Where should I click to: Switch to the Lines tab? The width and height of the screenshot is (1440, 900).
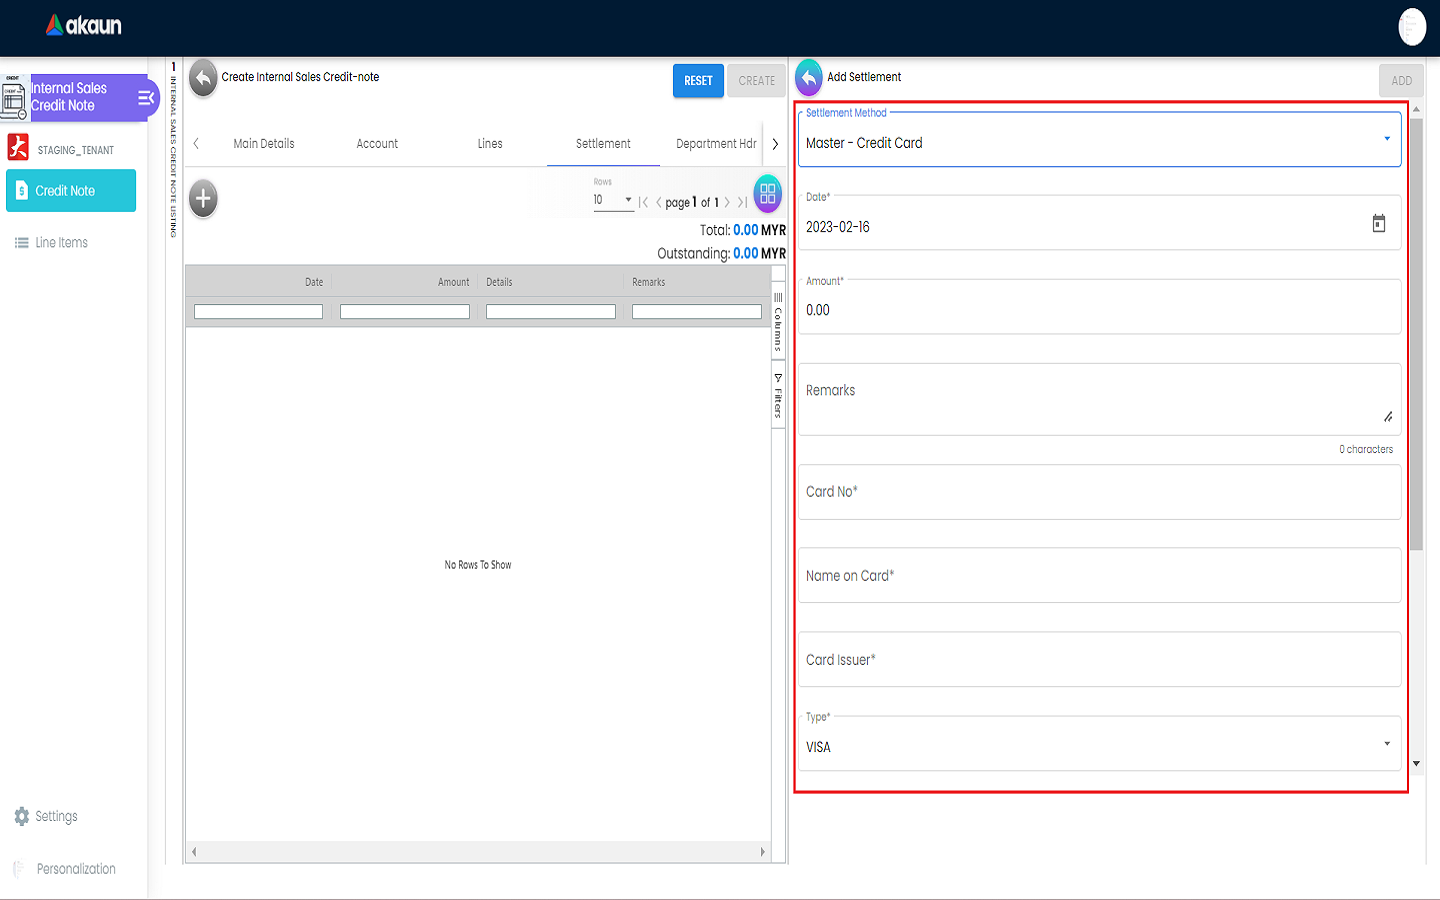[x=490, y=144]
